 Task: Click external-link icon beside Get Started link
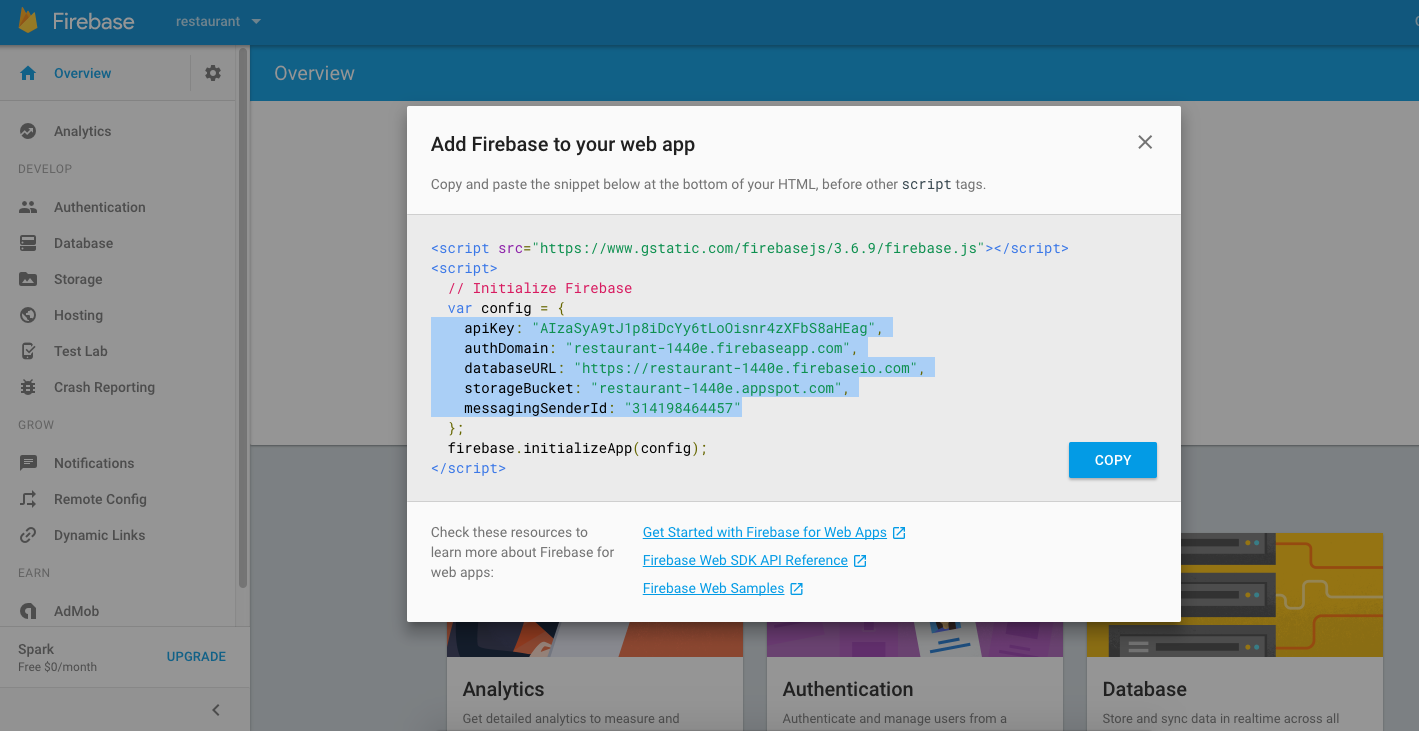[899, 533]
